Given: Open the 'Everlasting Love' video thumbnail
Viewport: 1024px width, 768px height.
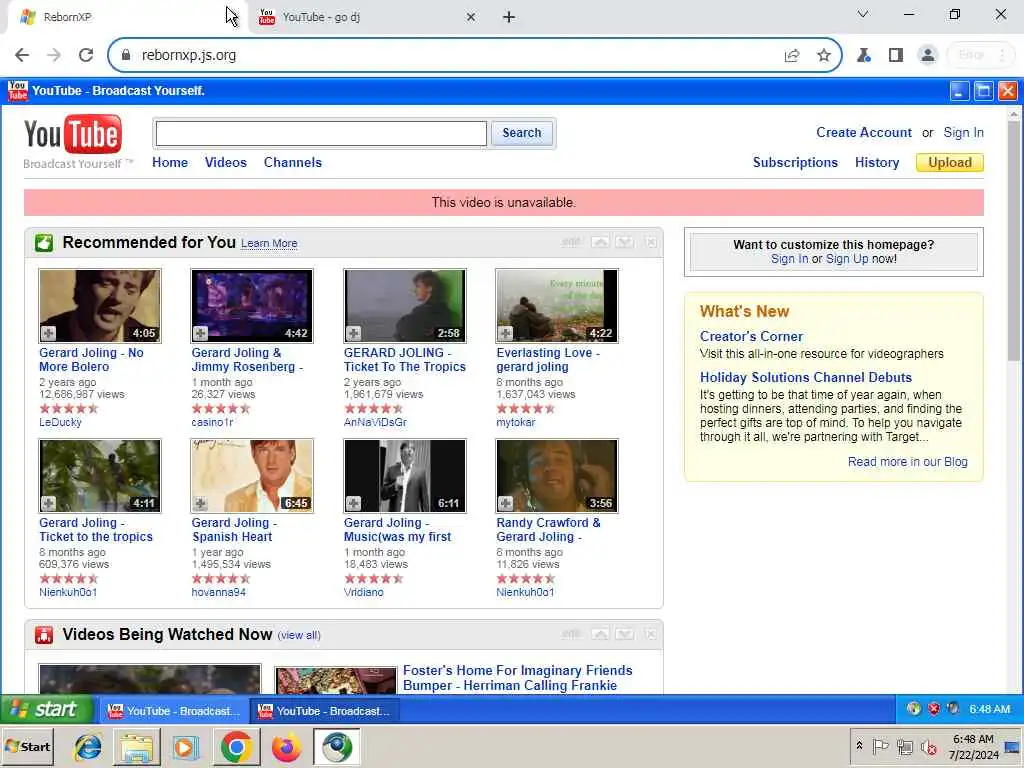Looking at the screenshot, I should (556, 306).
